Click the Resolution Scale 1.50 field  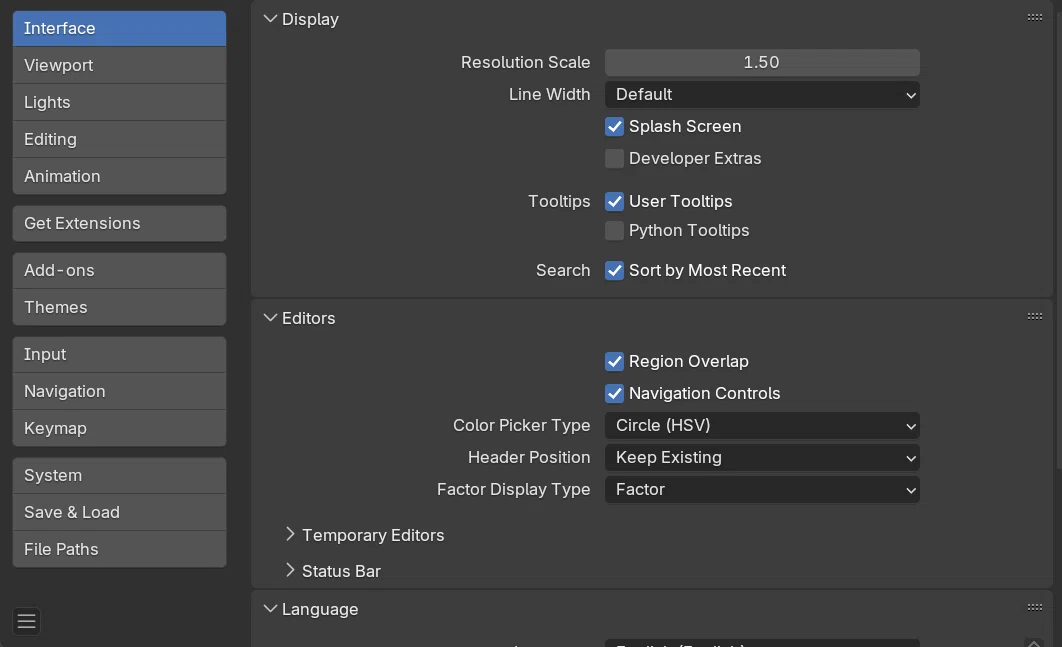coord(762,62)
